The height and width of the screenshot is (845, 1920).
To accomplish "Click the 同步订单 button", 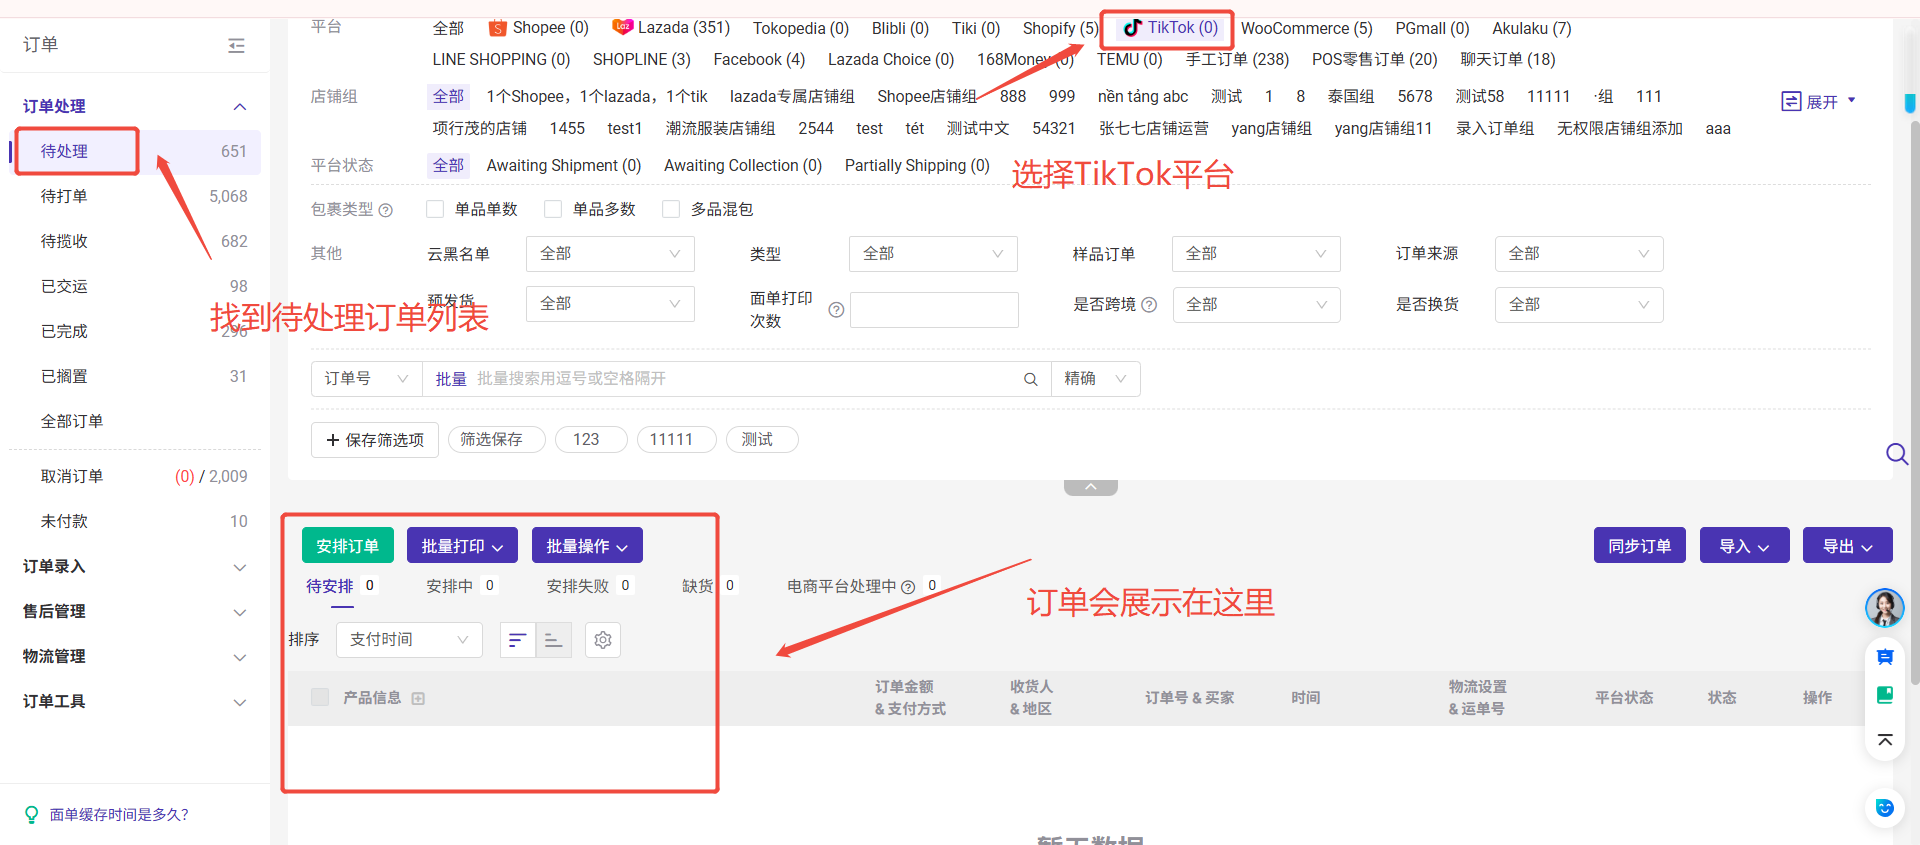I will coord(1639,546).
